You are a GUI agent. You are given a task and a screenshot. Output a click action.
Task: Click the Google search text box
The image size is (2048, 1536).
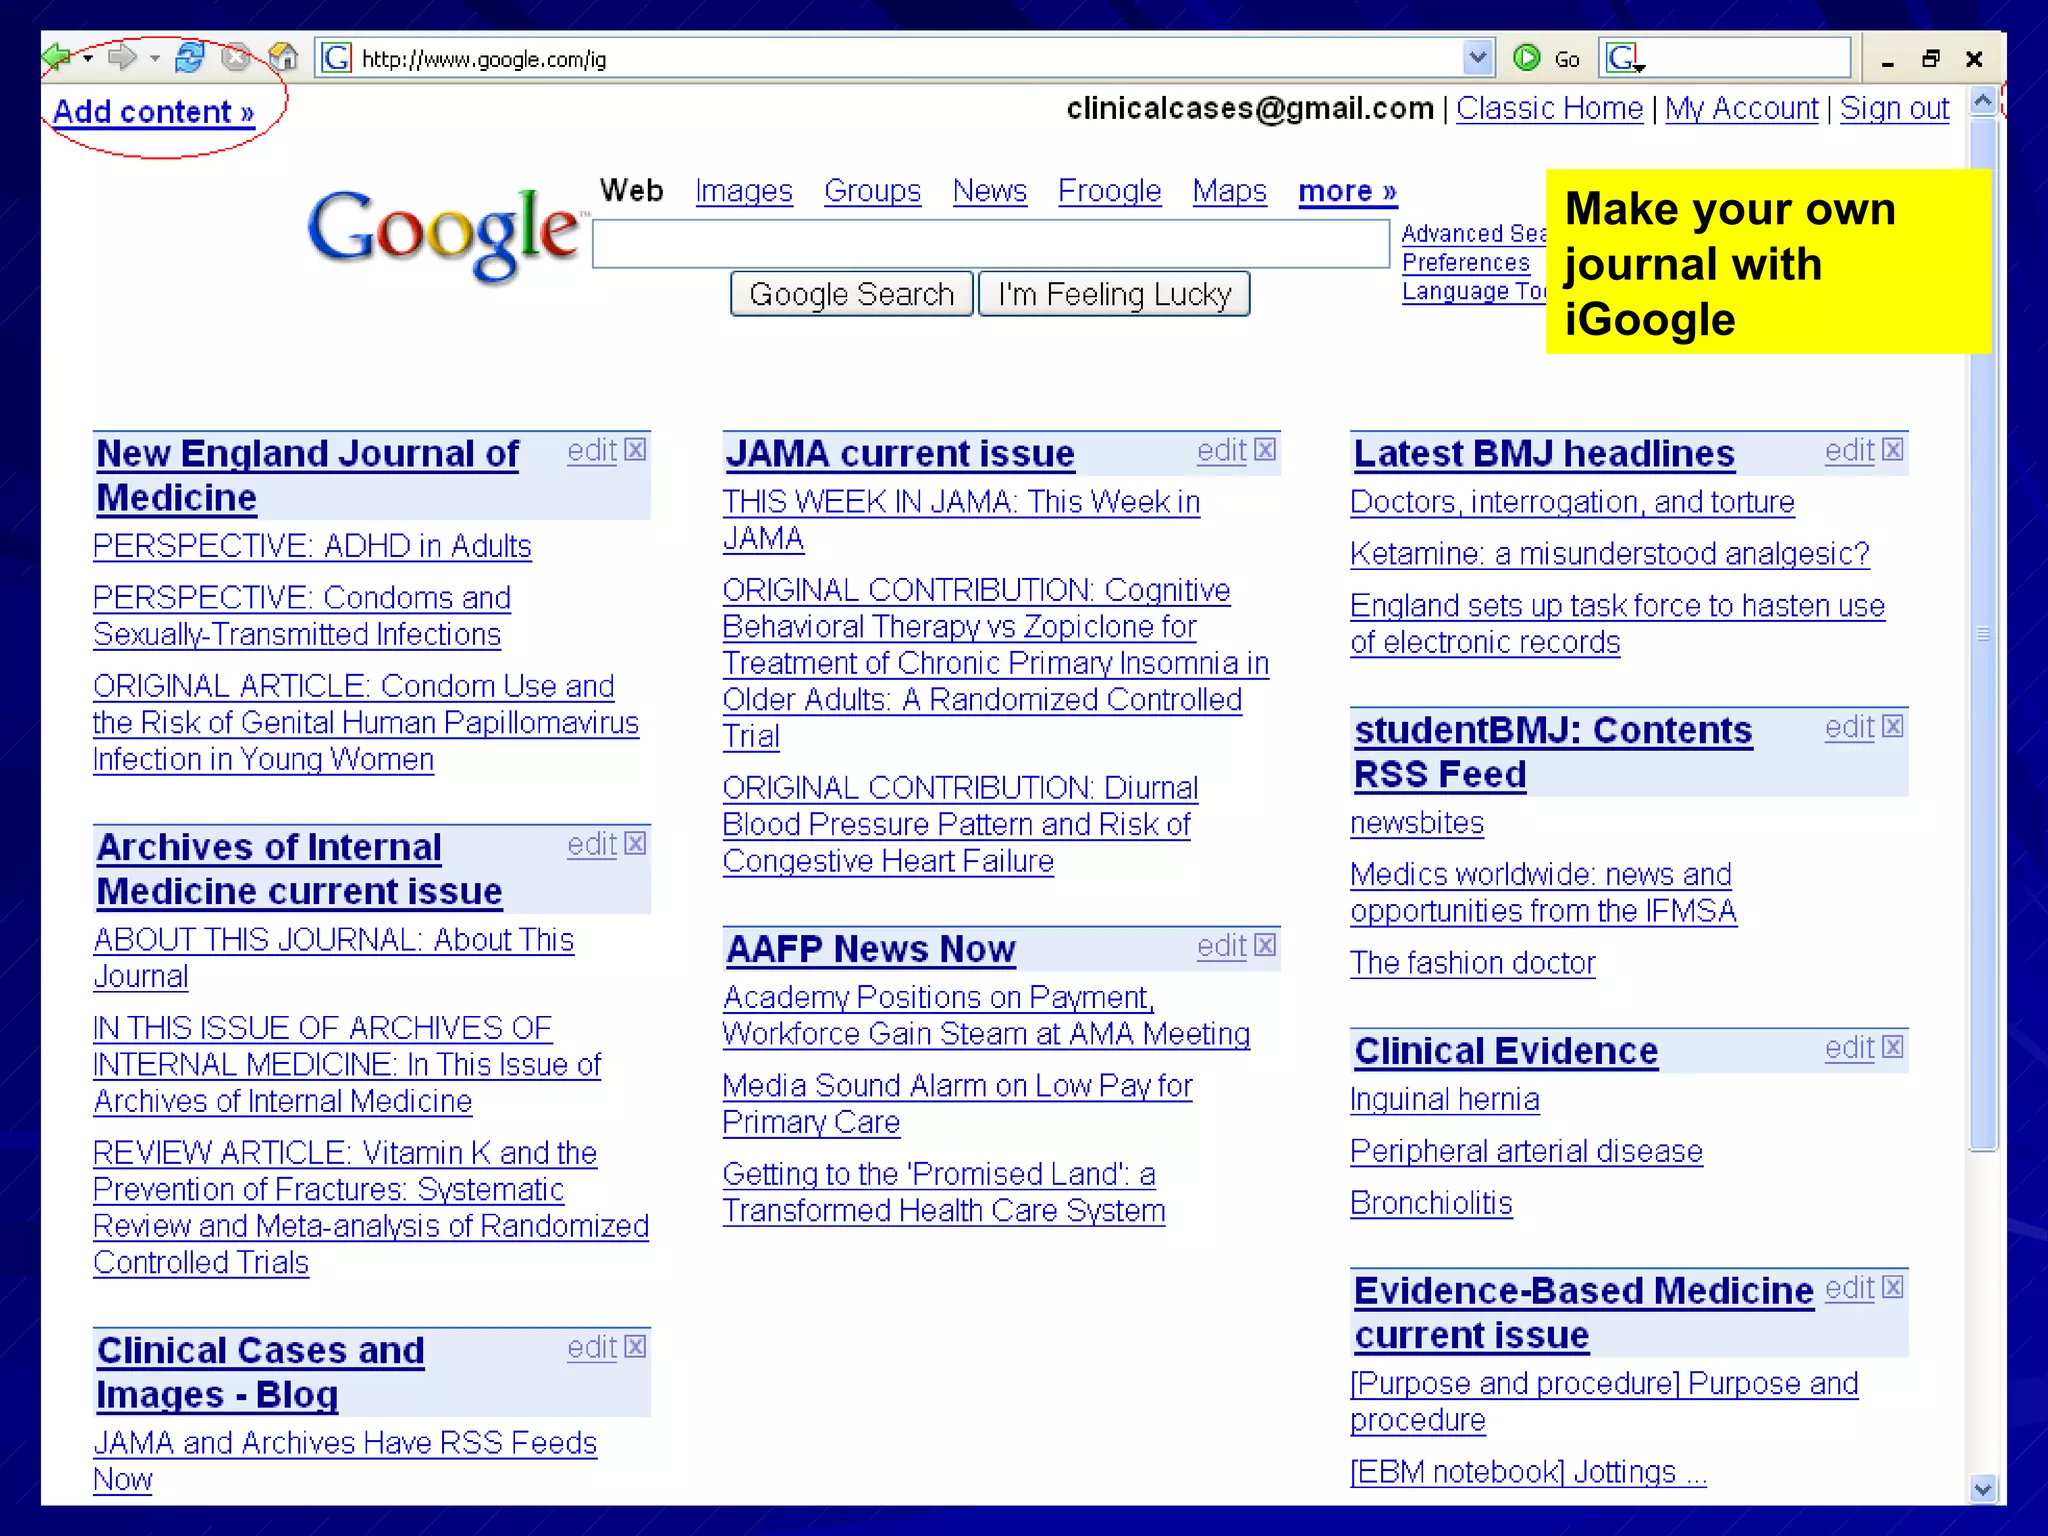click(991, 244)
